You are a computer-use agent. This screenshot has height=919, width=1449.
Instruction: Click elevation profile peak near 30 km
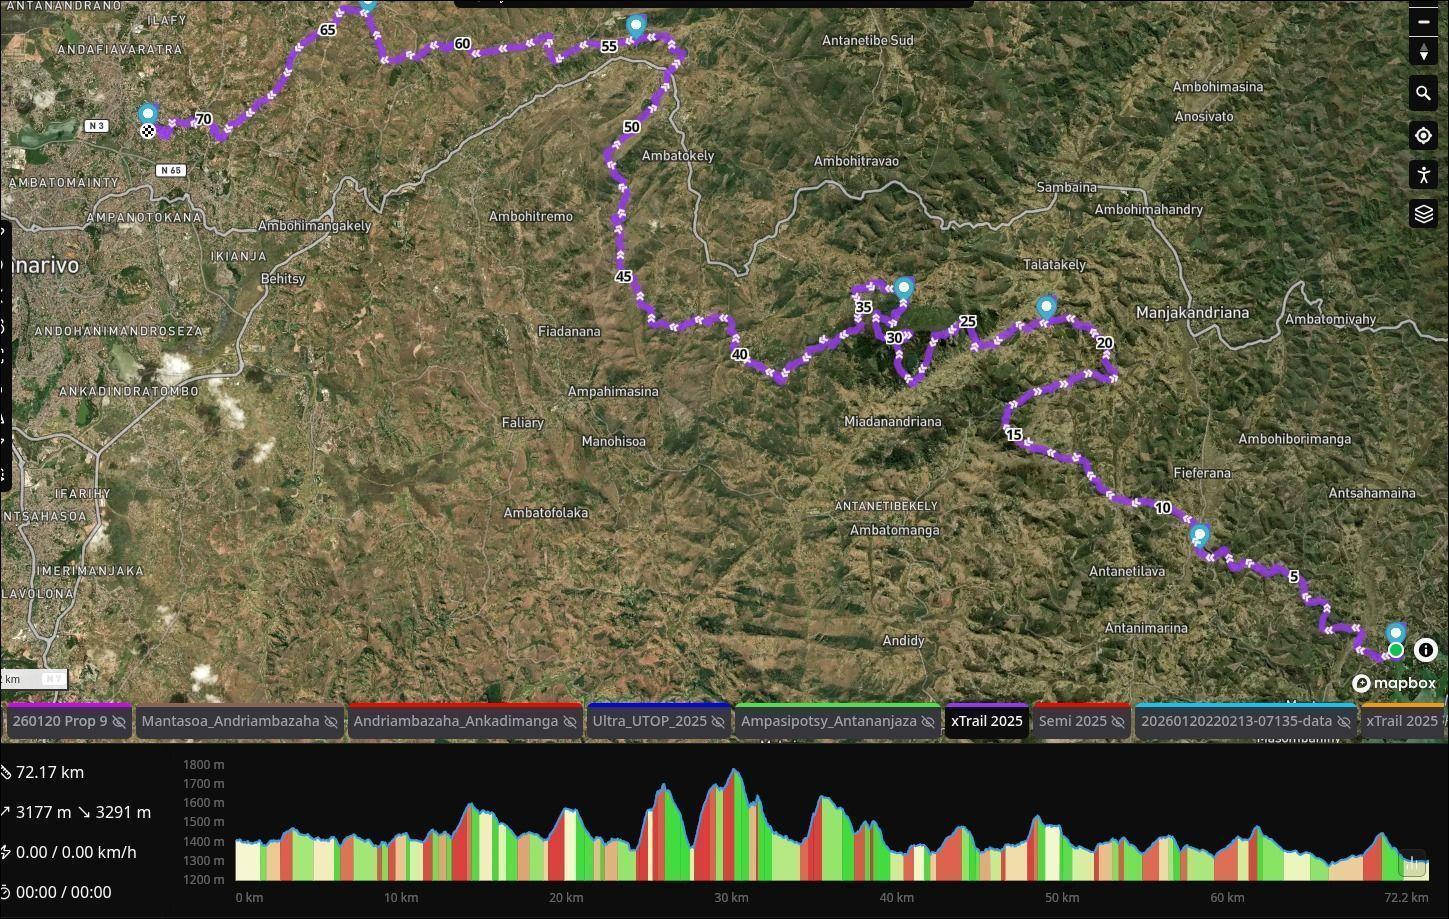pos(735,772)
